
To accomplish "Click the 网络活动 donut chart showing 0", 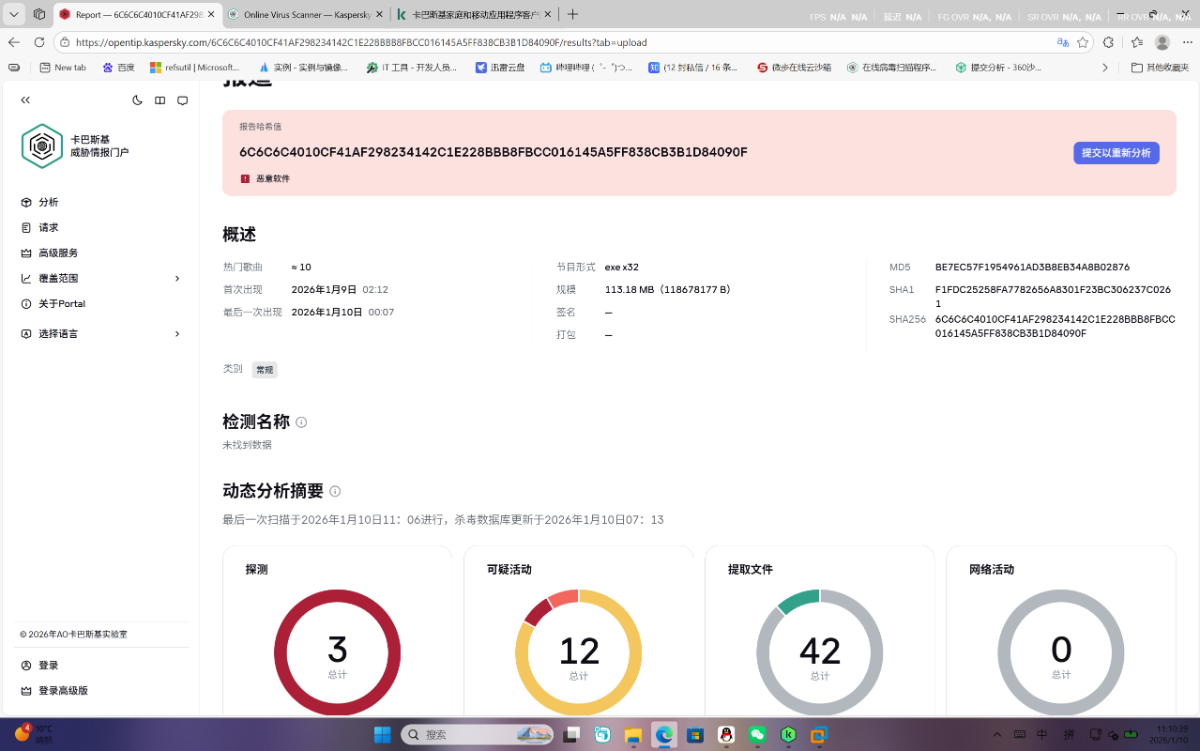I will click(x=1061, y=652).
